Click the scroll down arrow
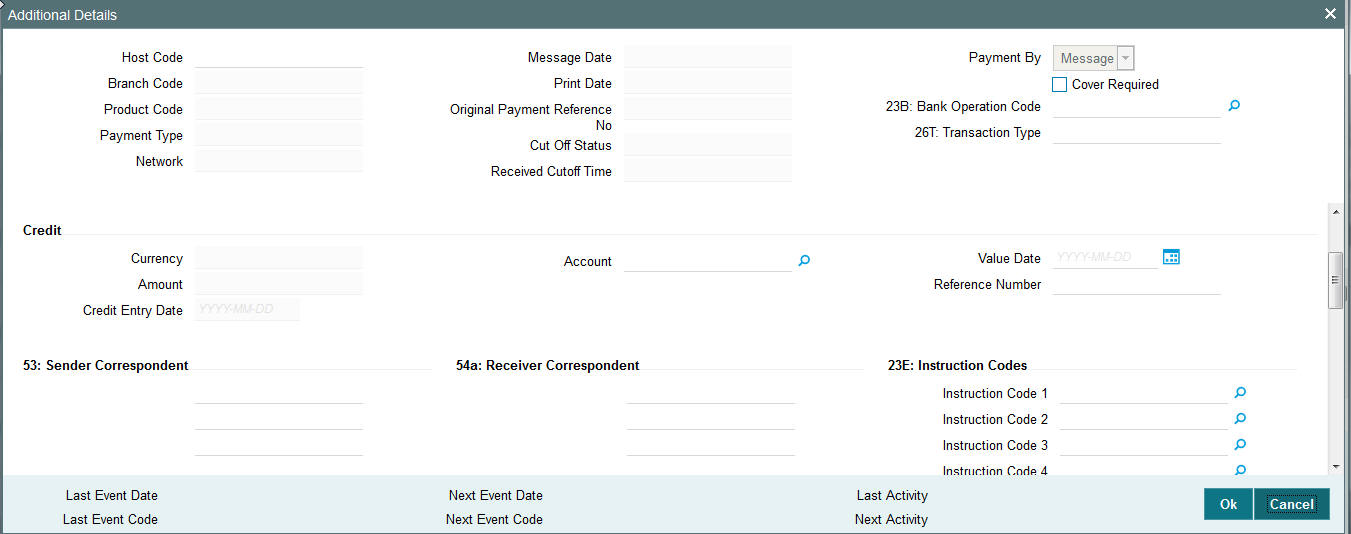Viewport: 1351px width, 534px height. pos(1336,466)
